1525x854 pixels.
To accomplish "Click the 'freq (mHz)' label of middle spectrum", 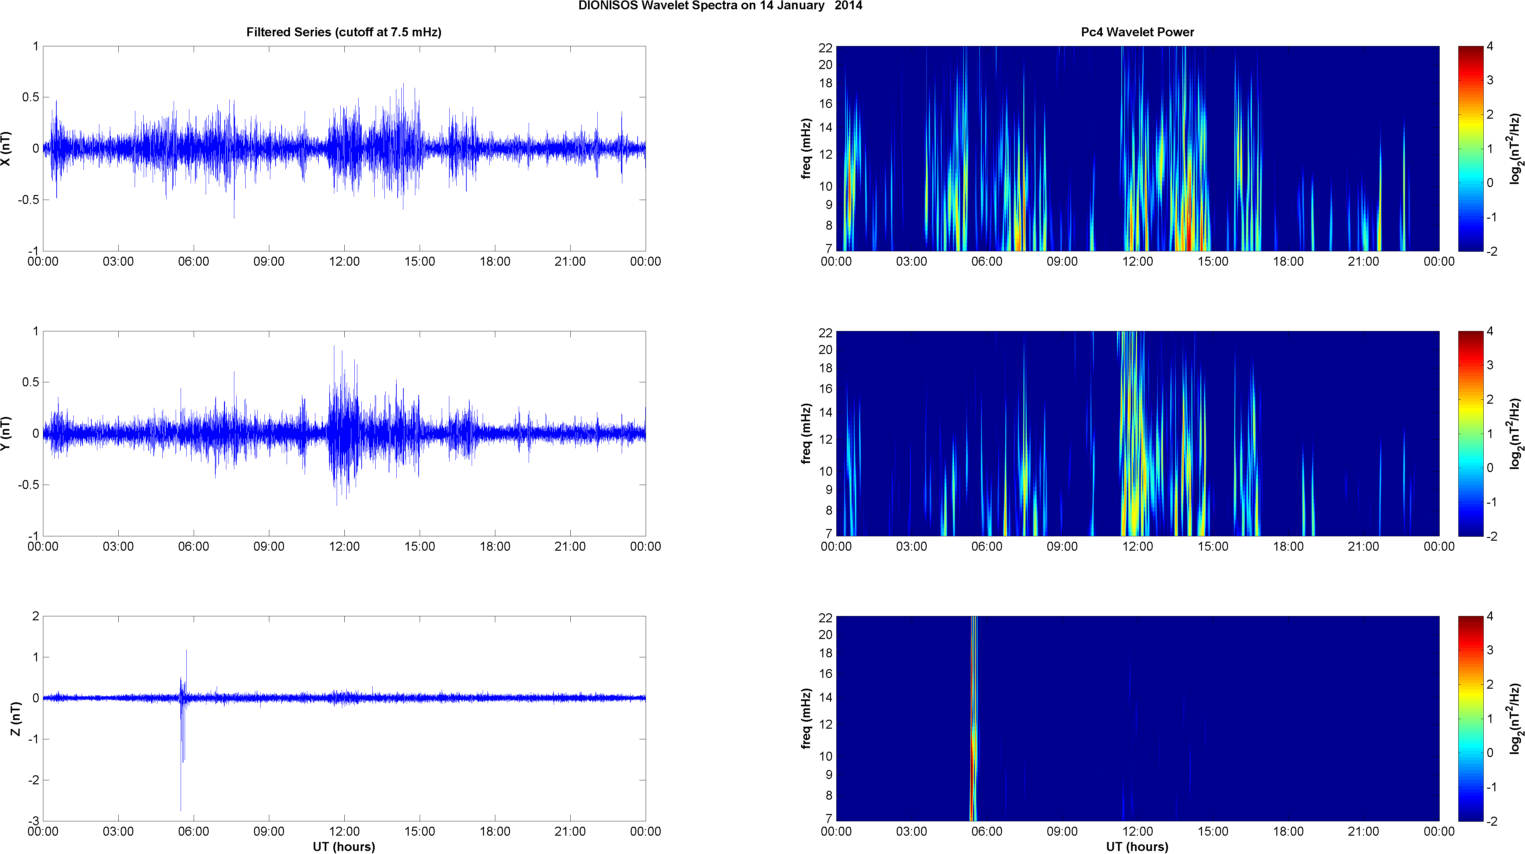I will [806, 433].
